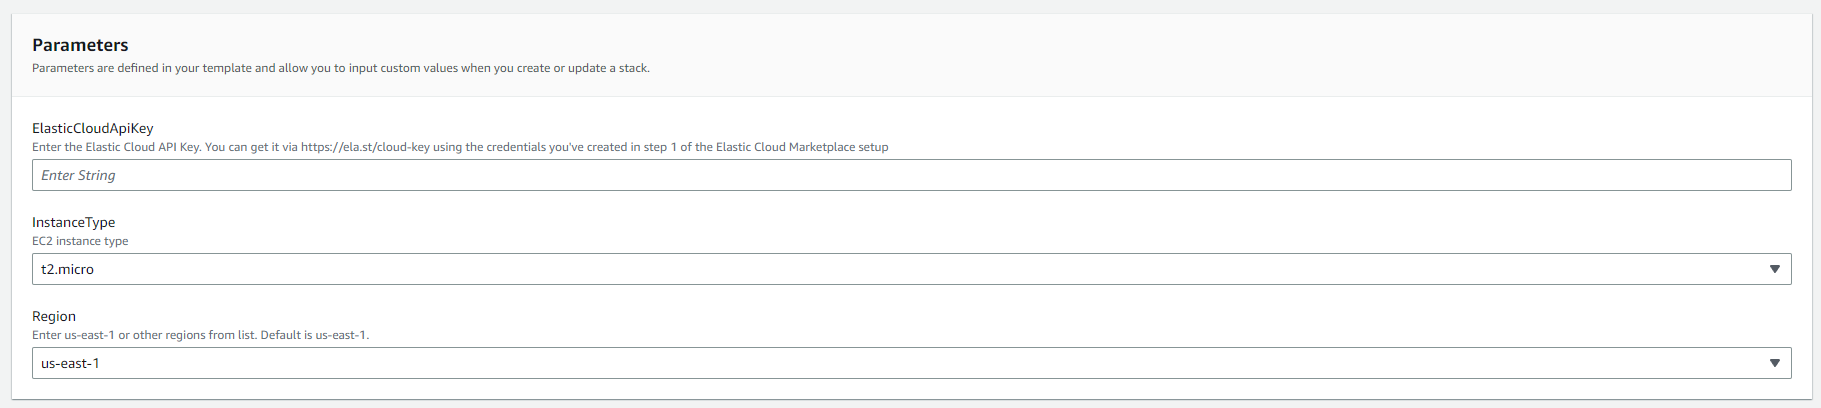Click the 'EC2 instance type' description text

click(x=80, y=241)
